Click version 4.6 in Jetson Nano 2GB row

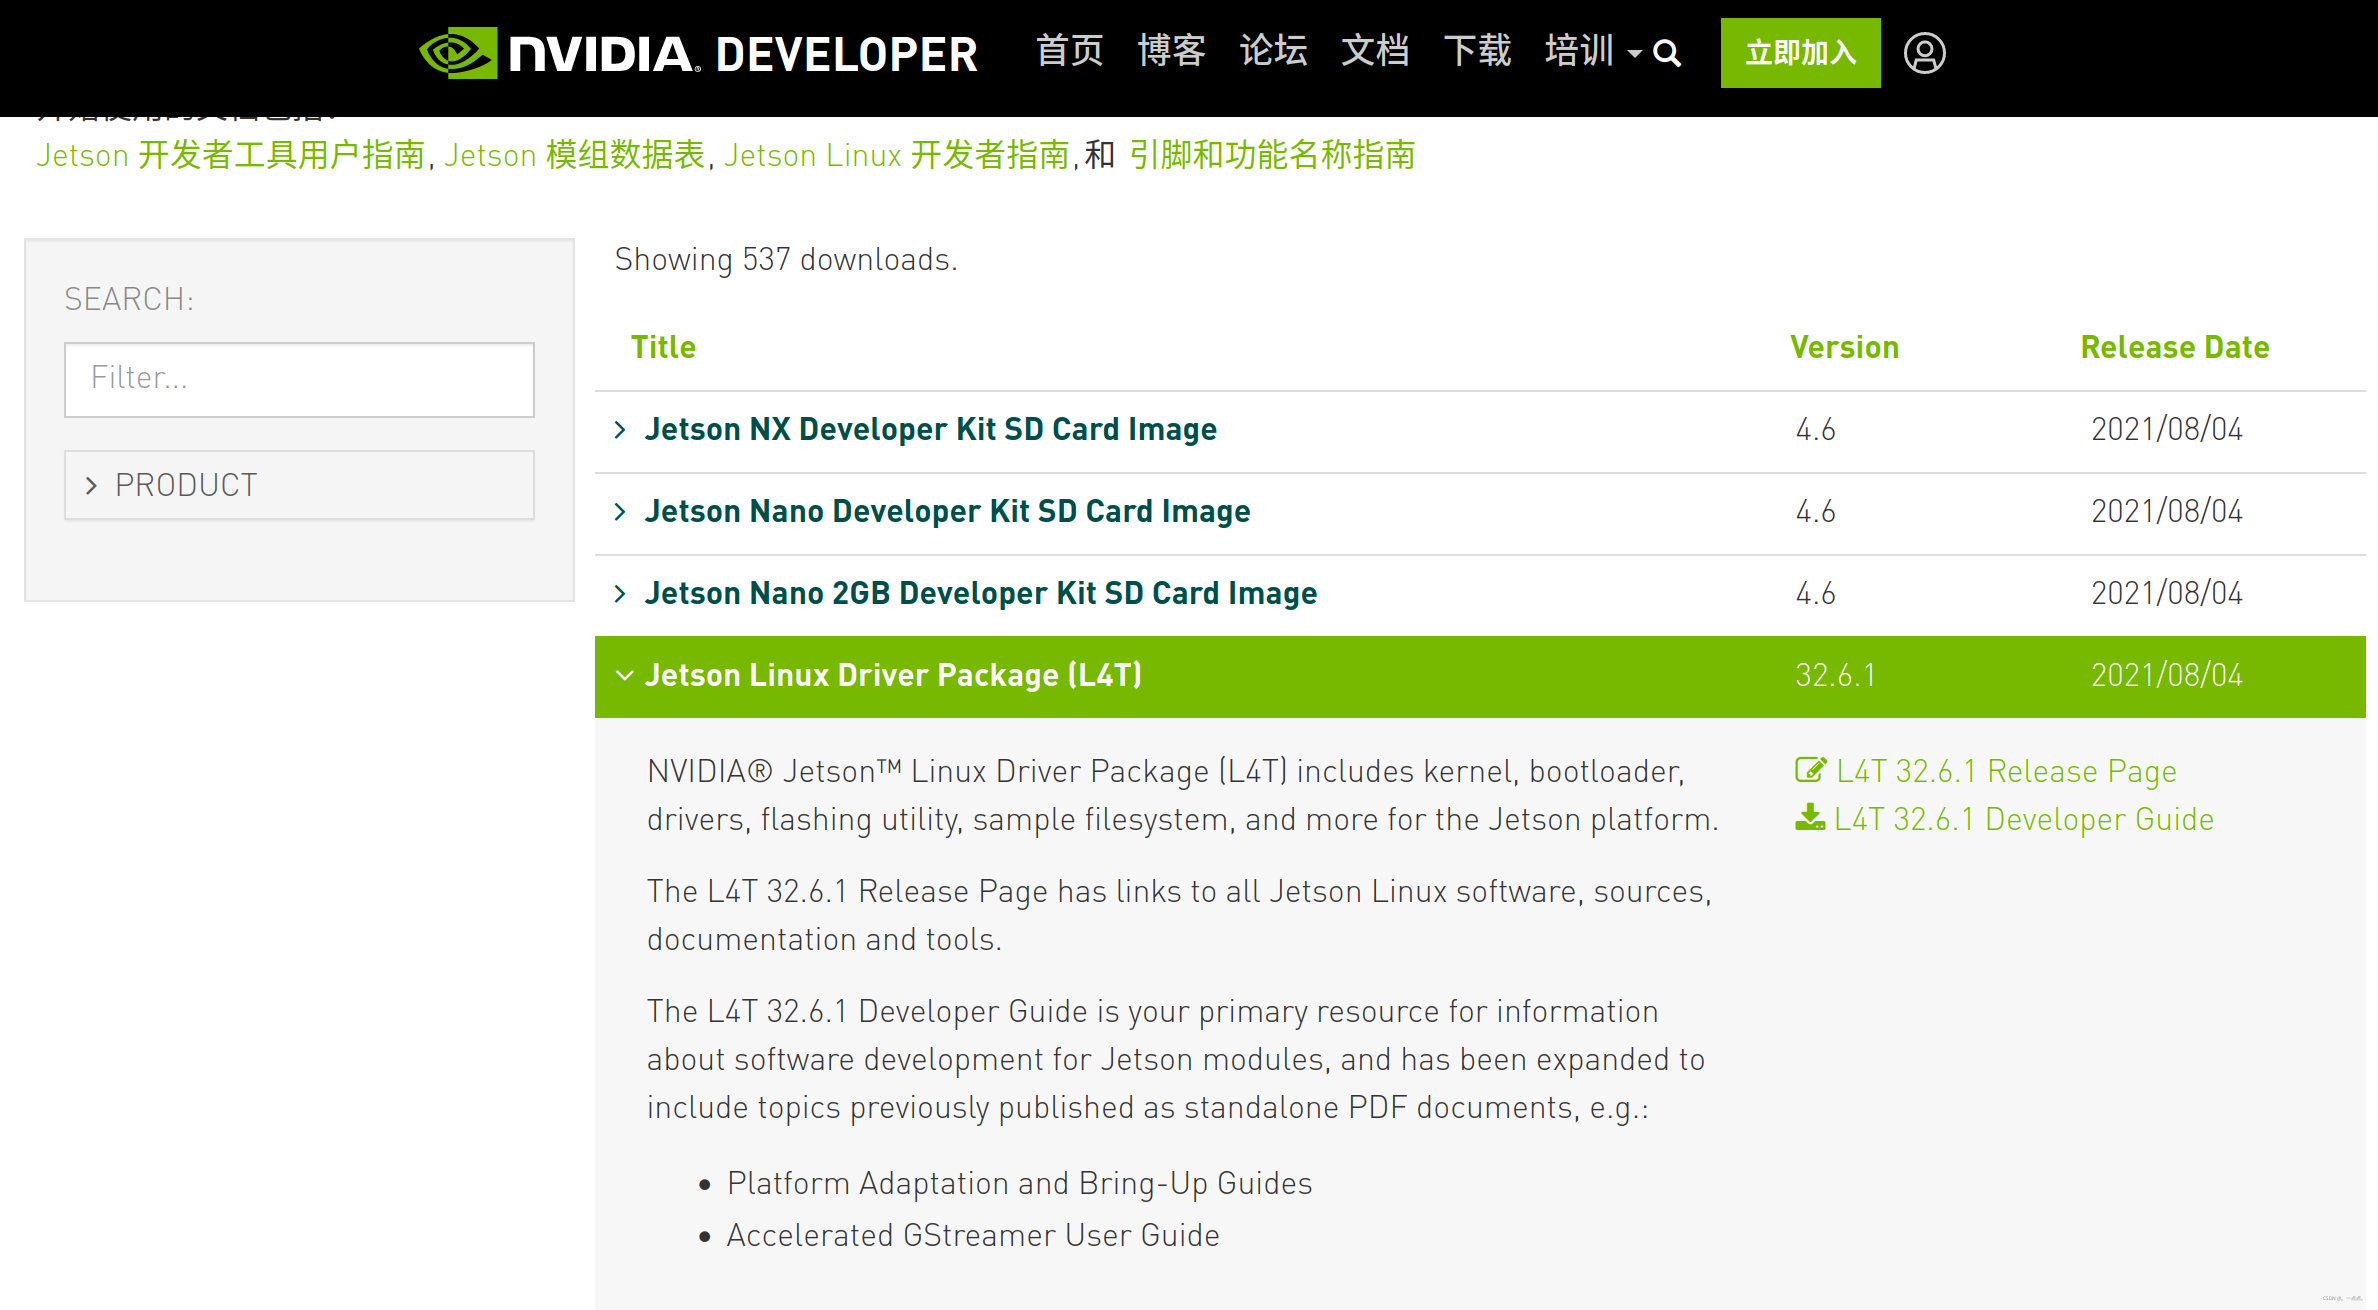(x=1815, y=594)
